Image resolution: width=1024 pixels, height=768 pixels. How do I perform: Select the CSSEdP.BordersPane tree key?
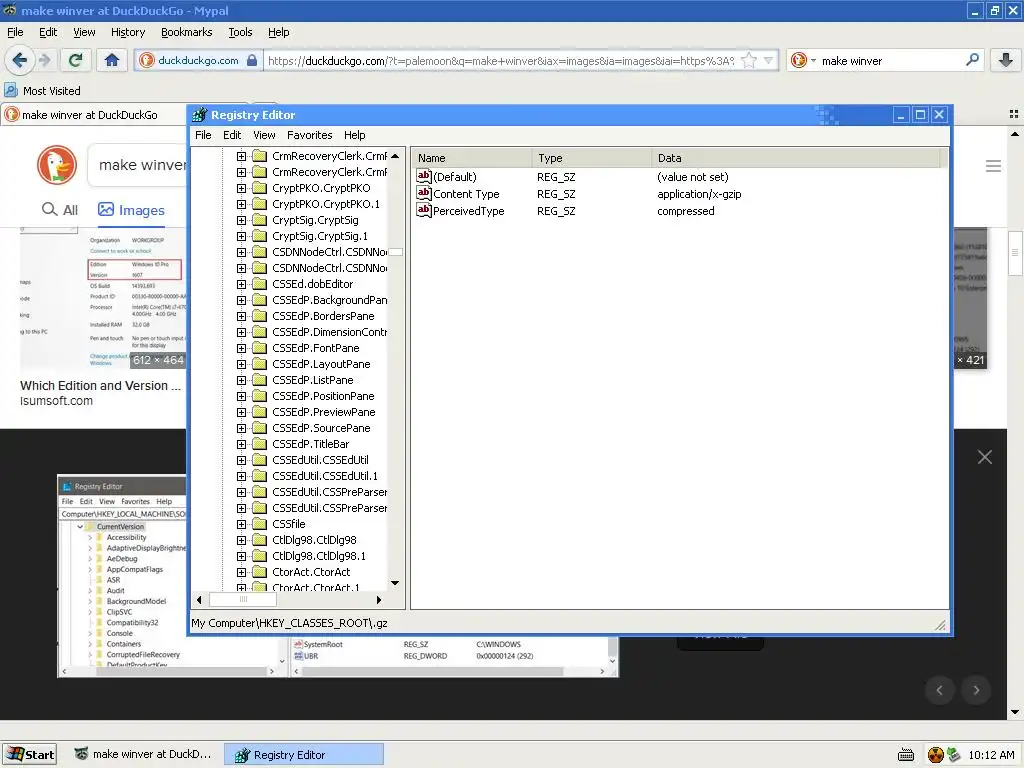coord(323,316)
